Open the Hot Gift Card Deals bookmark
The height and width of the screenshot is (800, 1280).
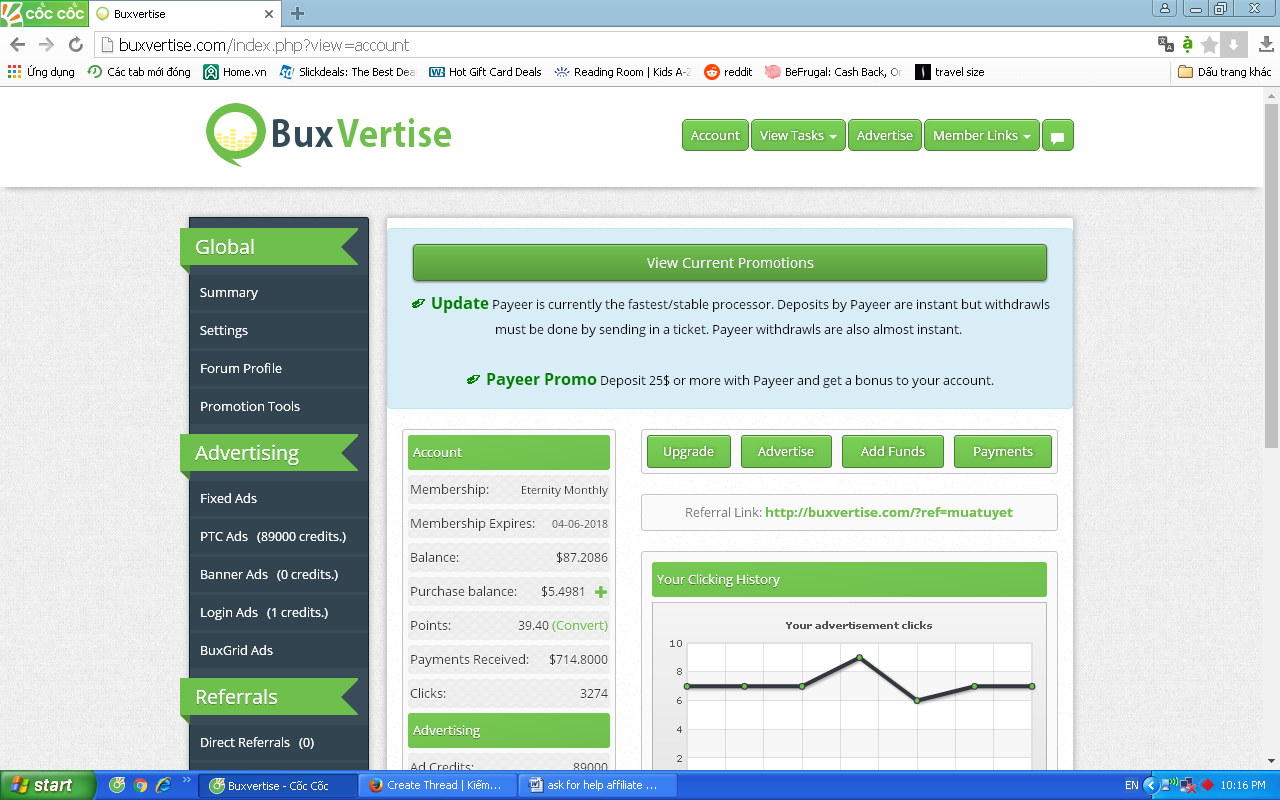pos(485,72)
